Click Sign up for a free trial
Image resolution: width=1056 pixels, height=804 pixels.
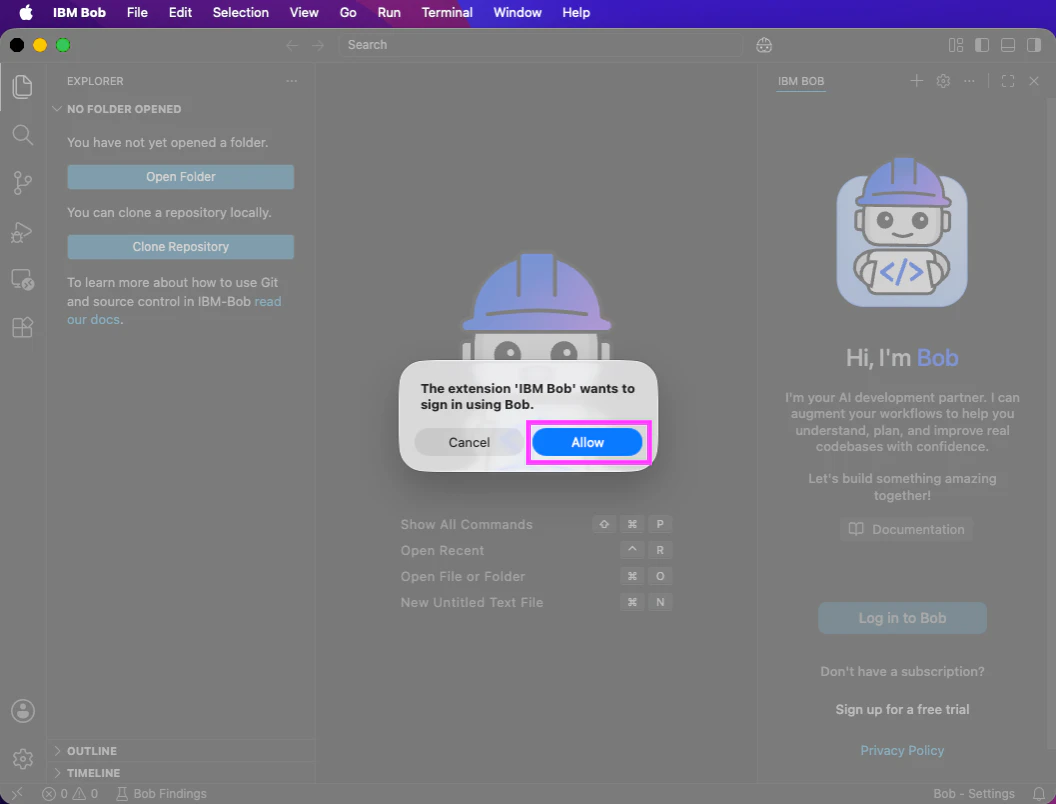click(x=902, y=710)
